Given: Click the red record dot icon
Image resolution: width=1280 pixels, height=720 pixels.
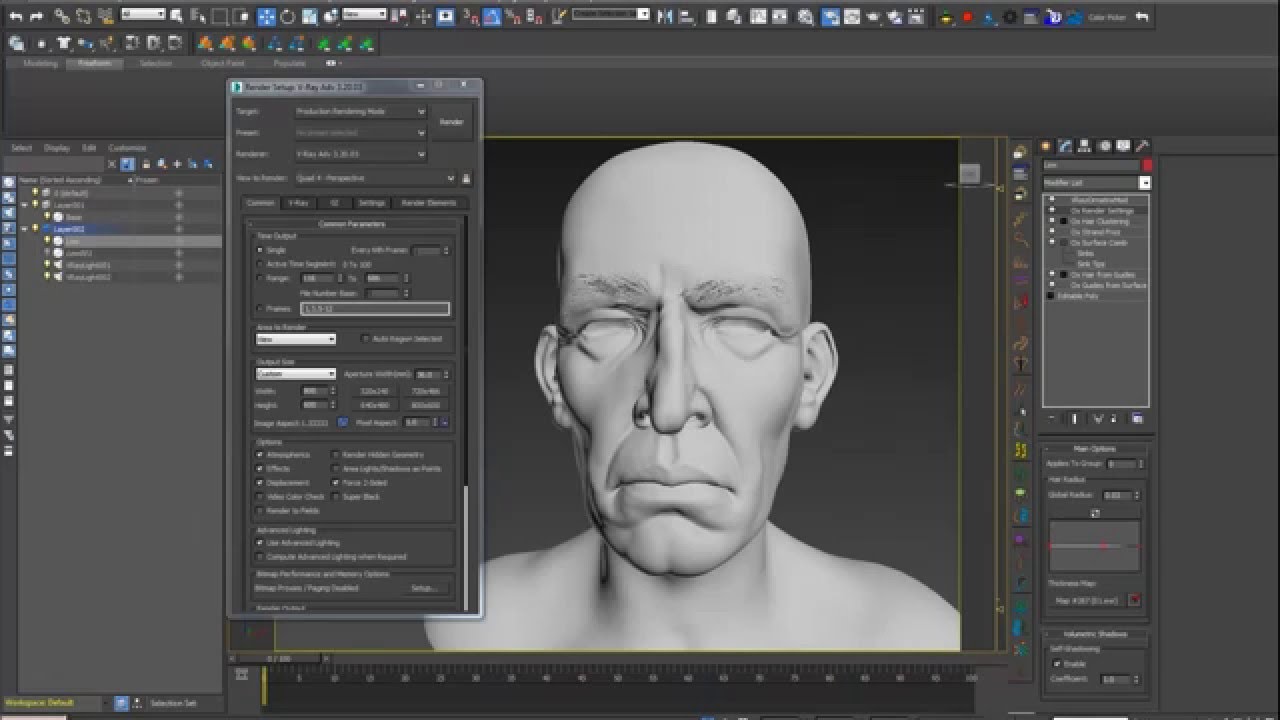Looking at the screenshot, I should (967, 17).
